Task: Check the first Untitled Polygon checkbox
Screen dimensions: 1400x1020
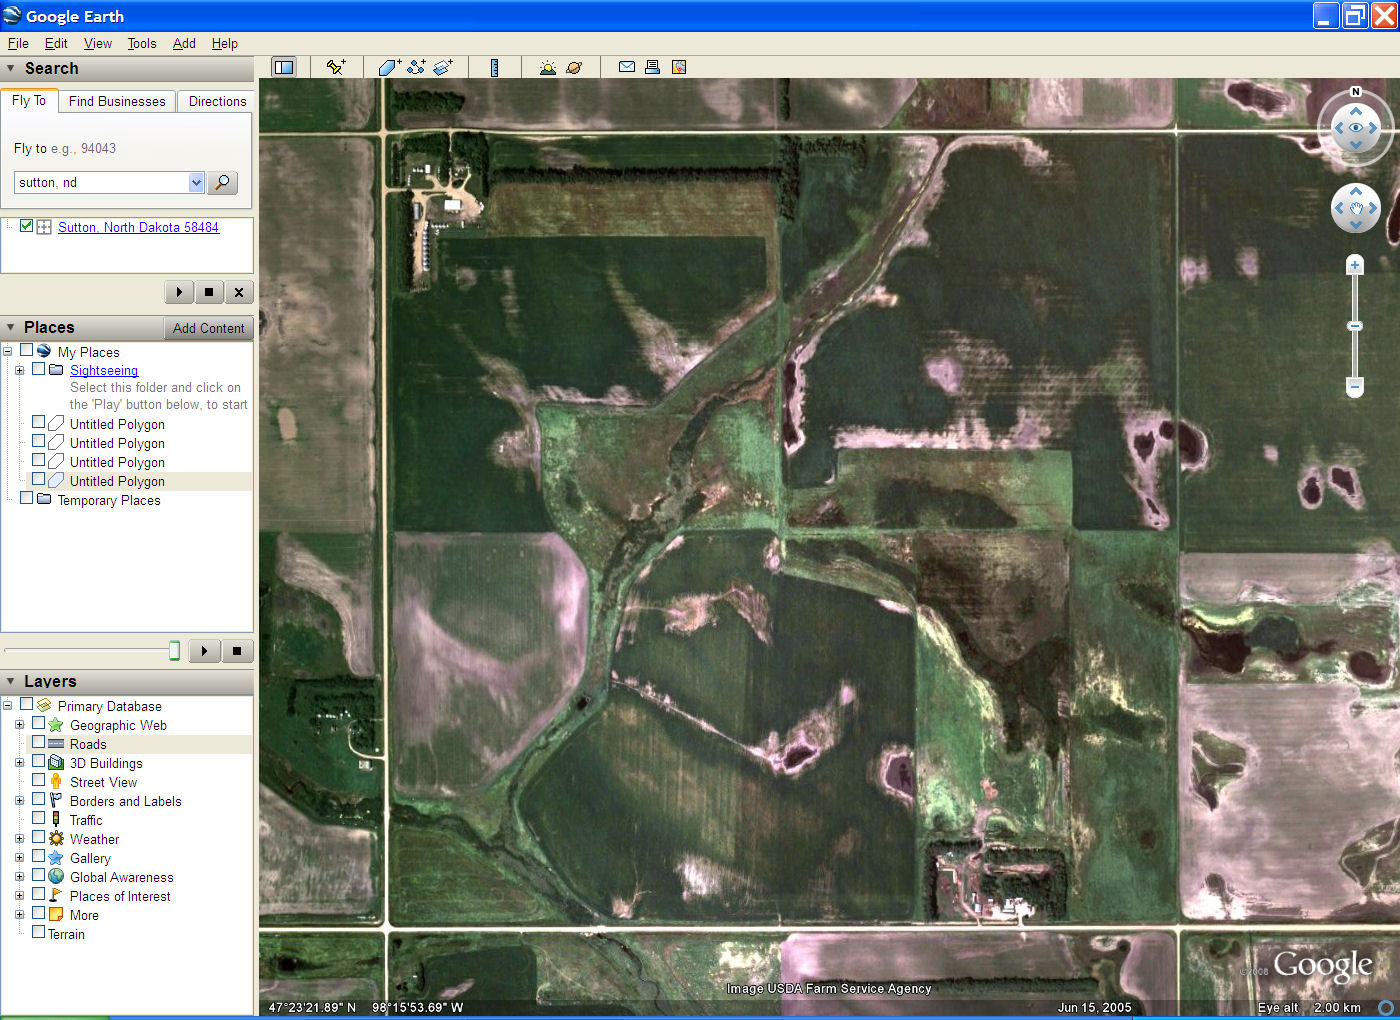Action: [38, 423]
